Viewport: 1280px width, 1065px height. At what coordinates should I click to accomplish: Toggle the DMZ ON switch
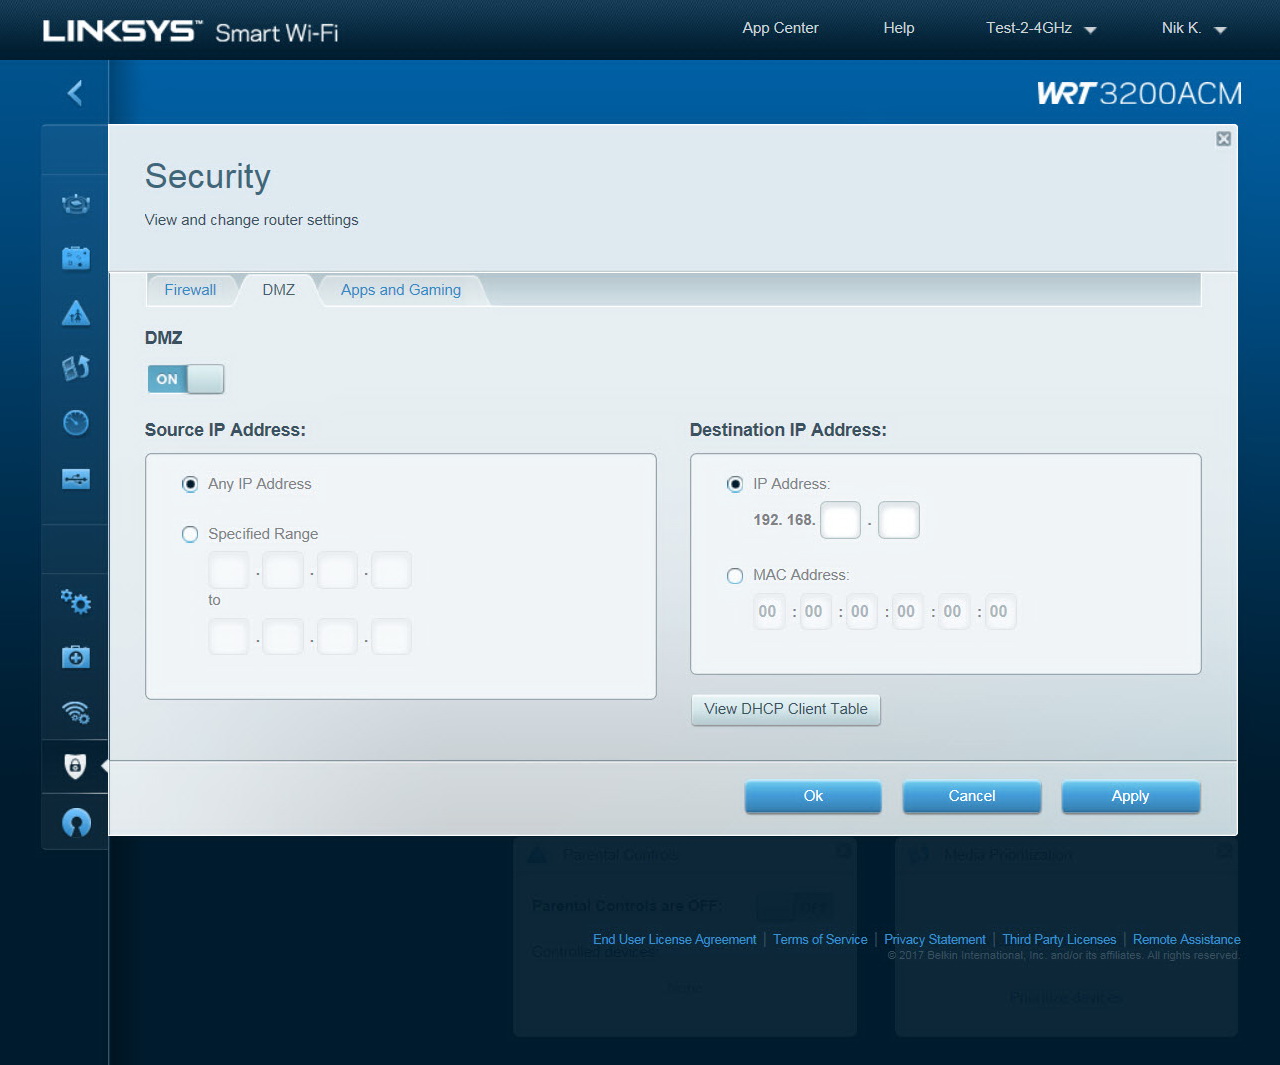pos(186,379)
